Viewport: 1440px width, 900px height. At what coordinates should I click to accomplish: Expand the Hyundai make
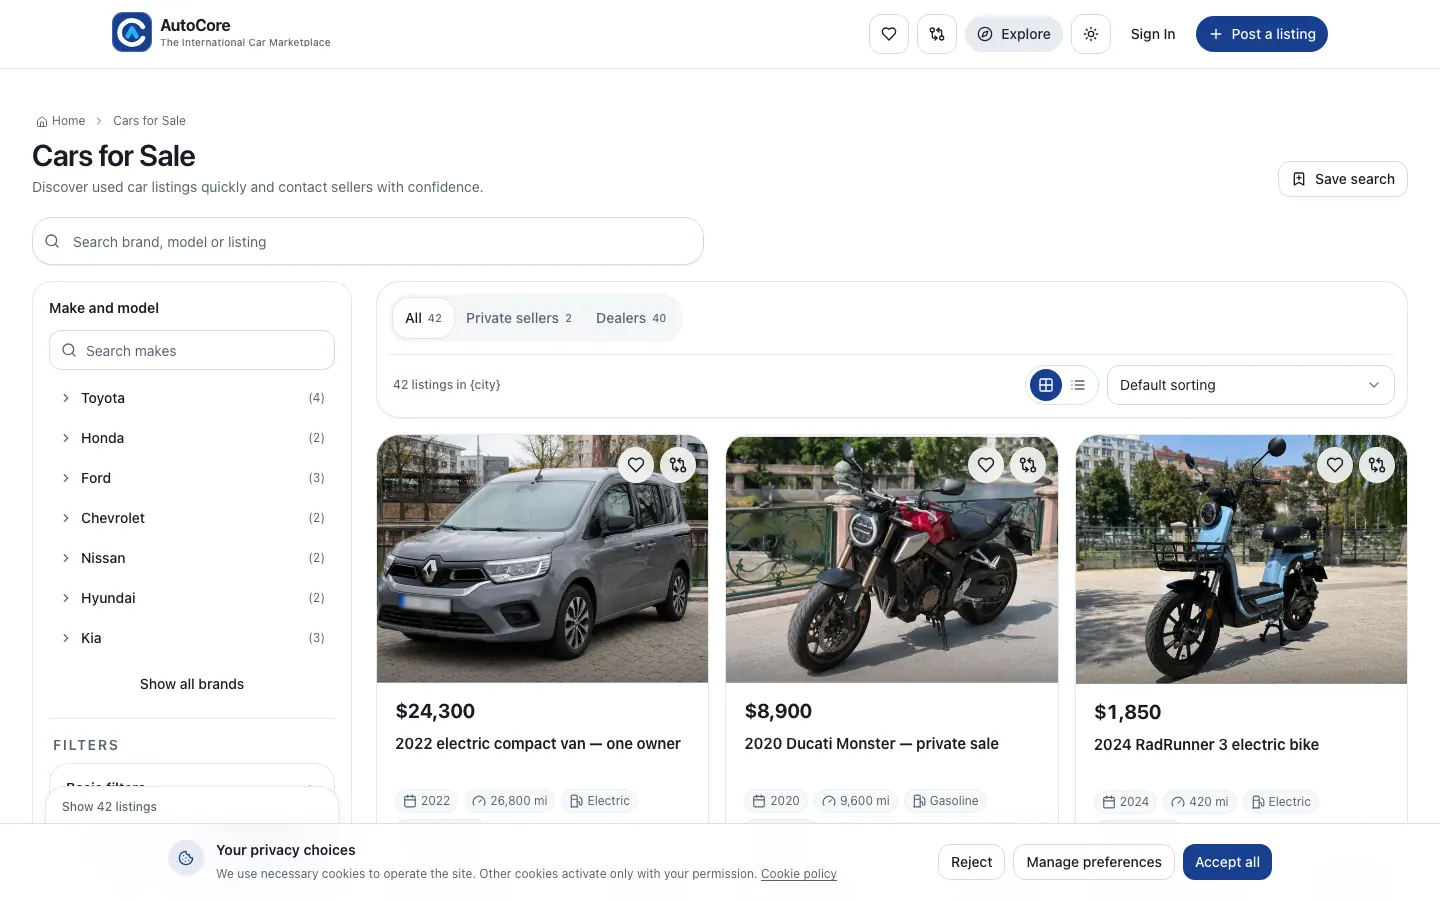tap(192, 598)
